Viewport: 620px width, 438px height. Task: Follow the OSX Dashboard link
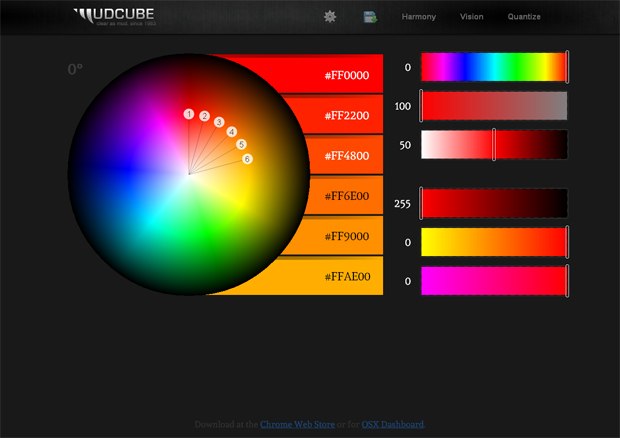(x=392, y=424)
